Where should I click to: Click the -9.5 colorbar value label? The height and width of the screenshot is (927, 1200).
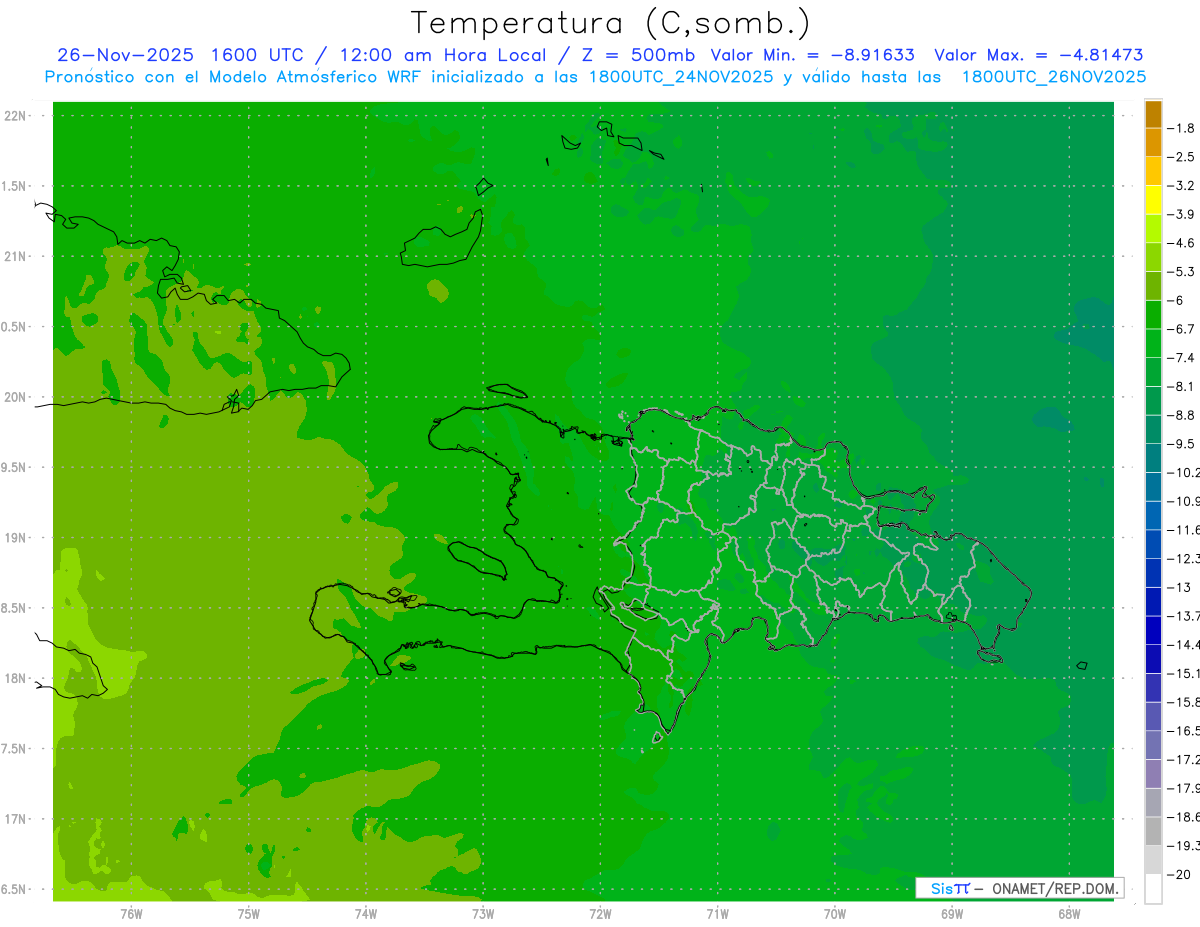[x=1182, y=444]
